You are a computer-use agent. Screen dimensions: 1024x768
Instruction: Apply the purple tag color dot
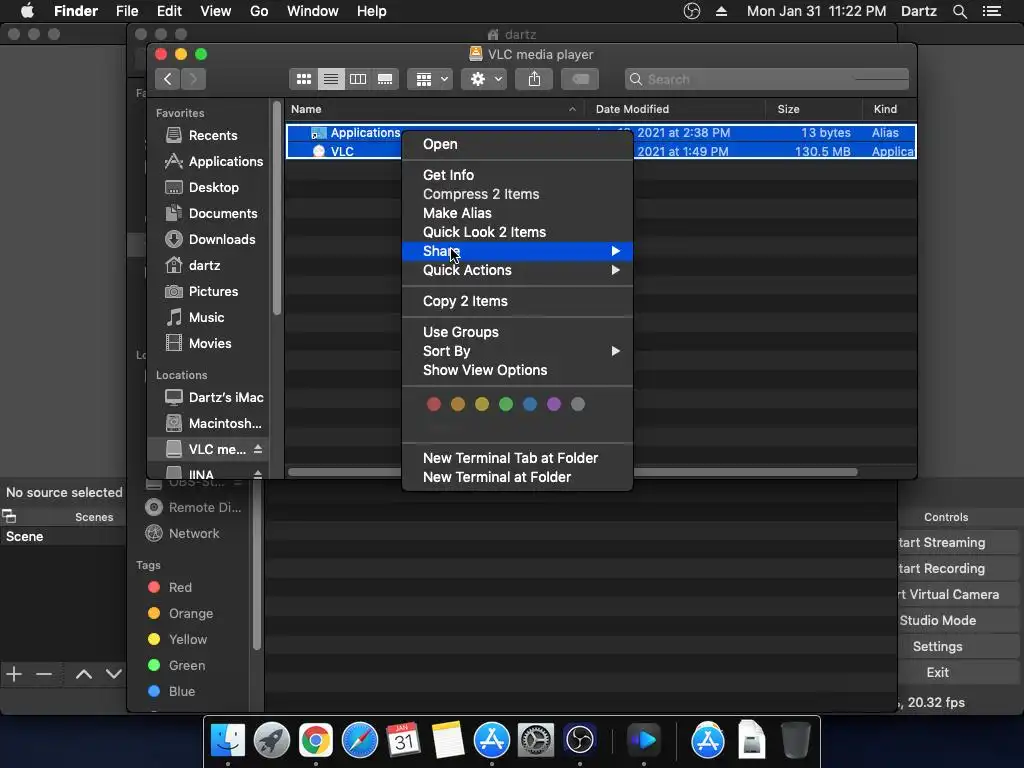[554, 404]
